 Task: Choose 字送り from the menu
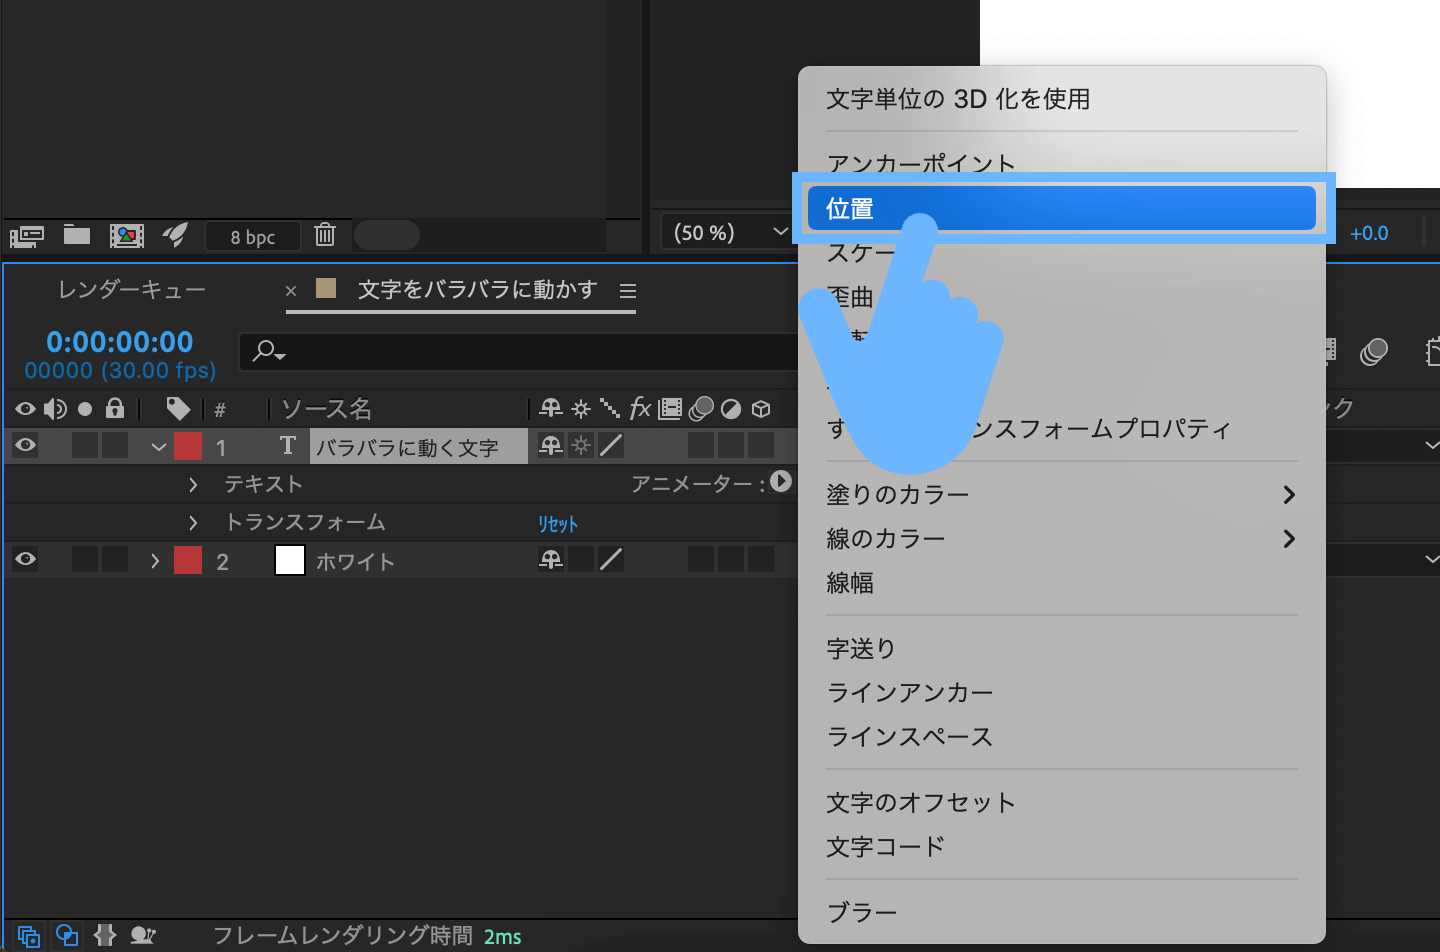tap(1062, 648)
